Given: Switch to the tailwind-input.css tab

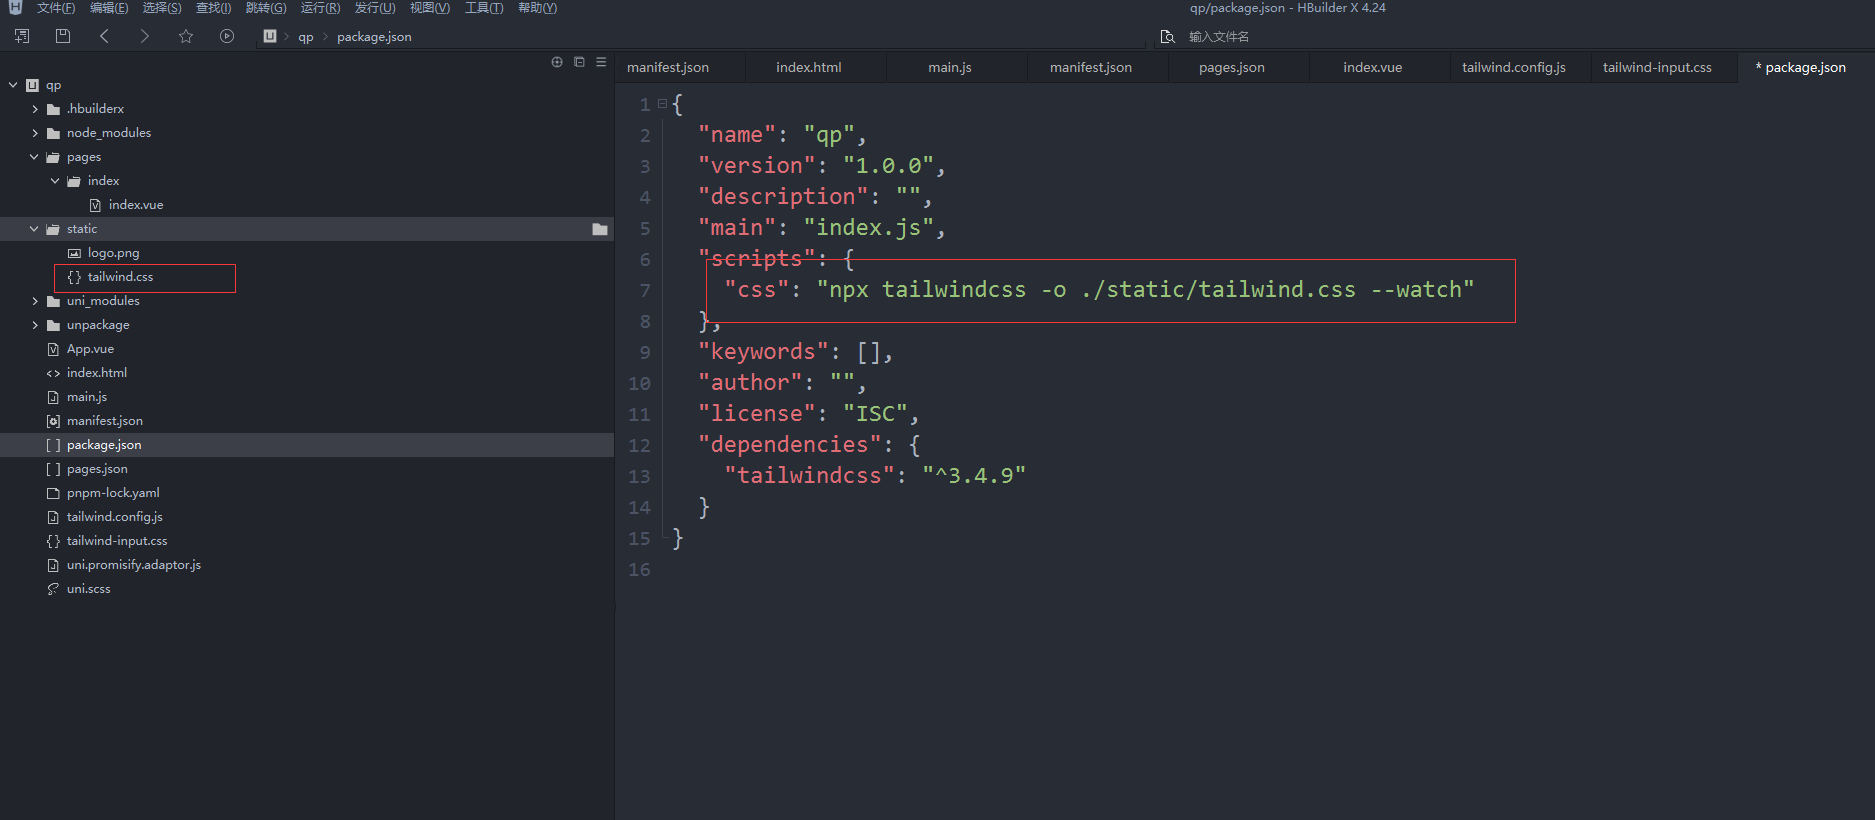Looking at the screenshot, I should tap(1657, 68).
